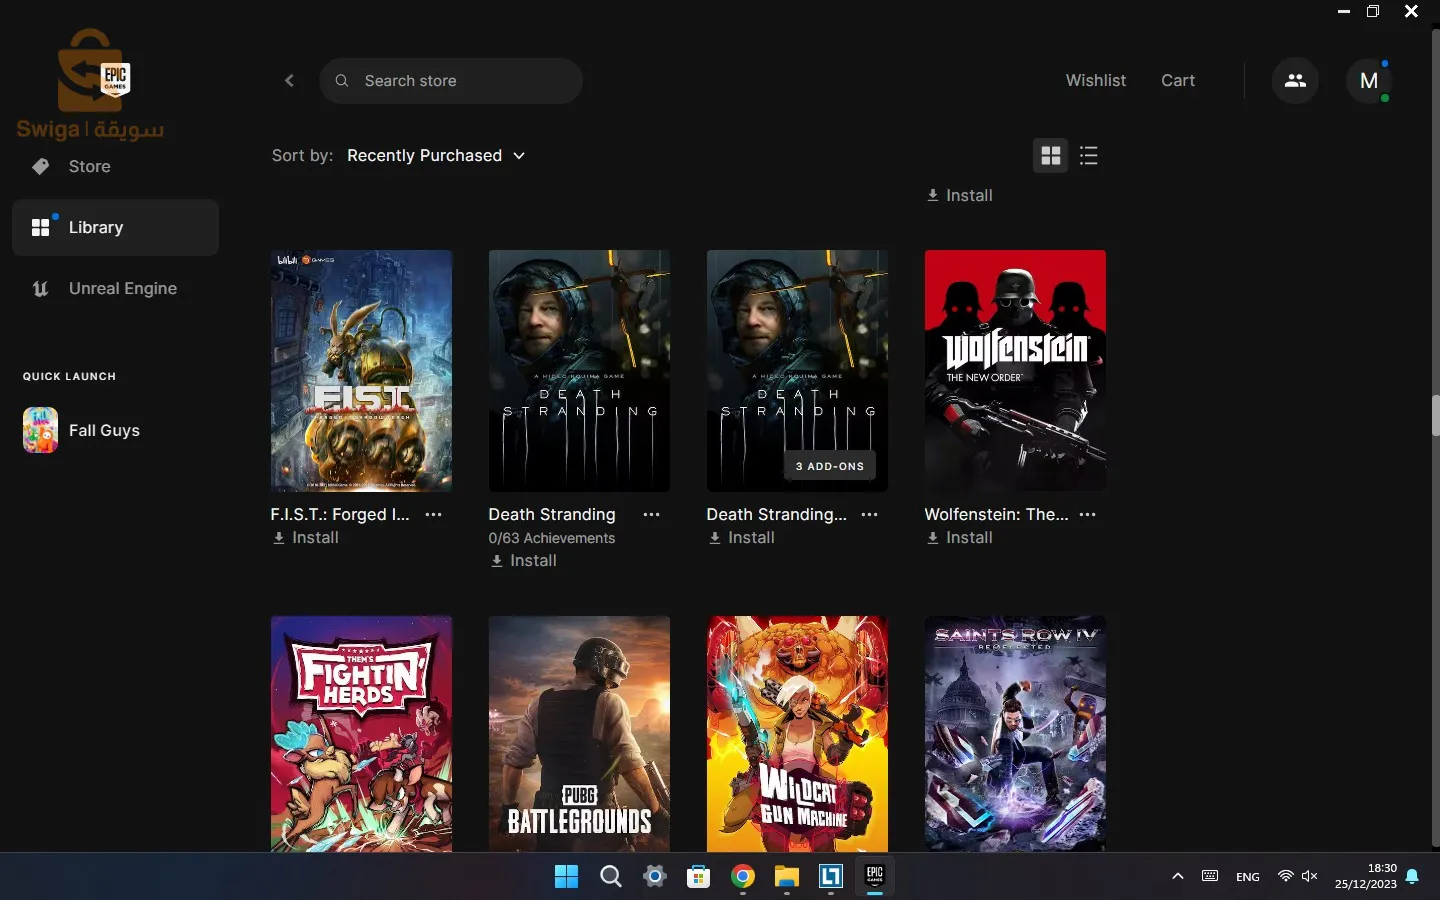Toggle the muted speaker in the system tray

coord(1311,877)
